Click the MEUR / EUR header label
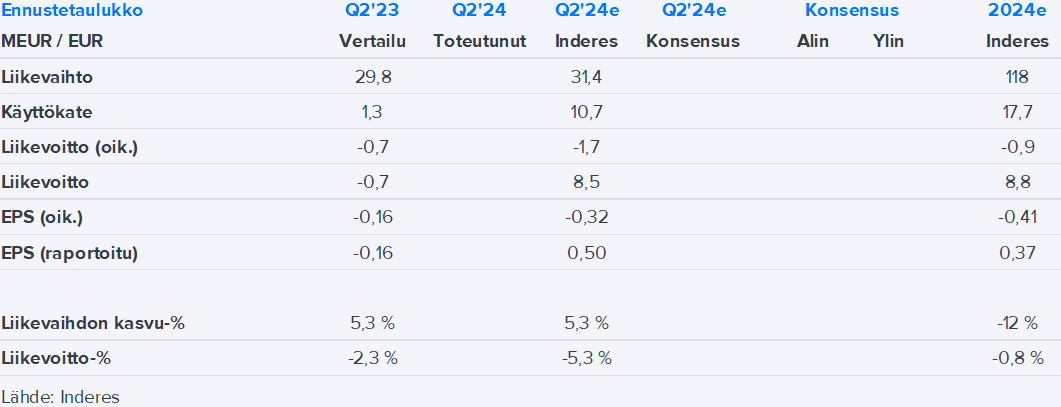 [x=51, y=41]
